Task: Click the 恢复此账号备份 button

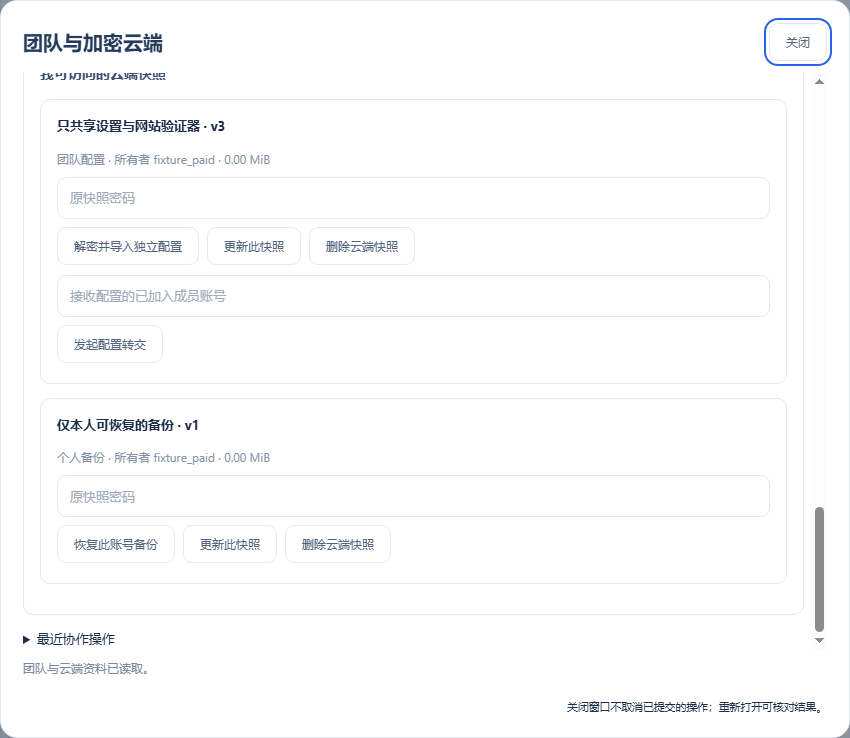Action: pos(116,544)
